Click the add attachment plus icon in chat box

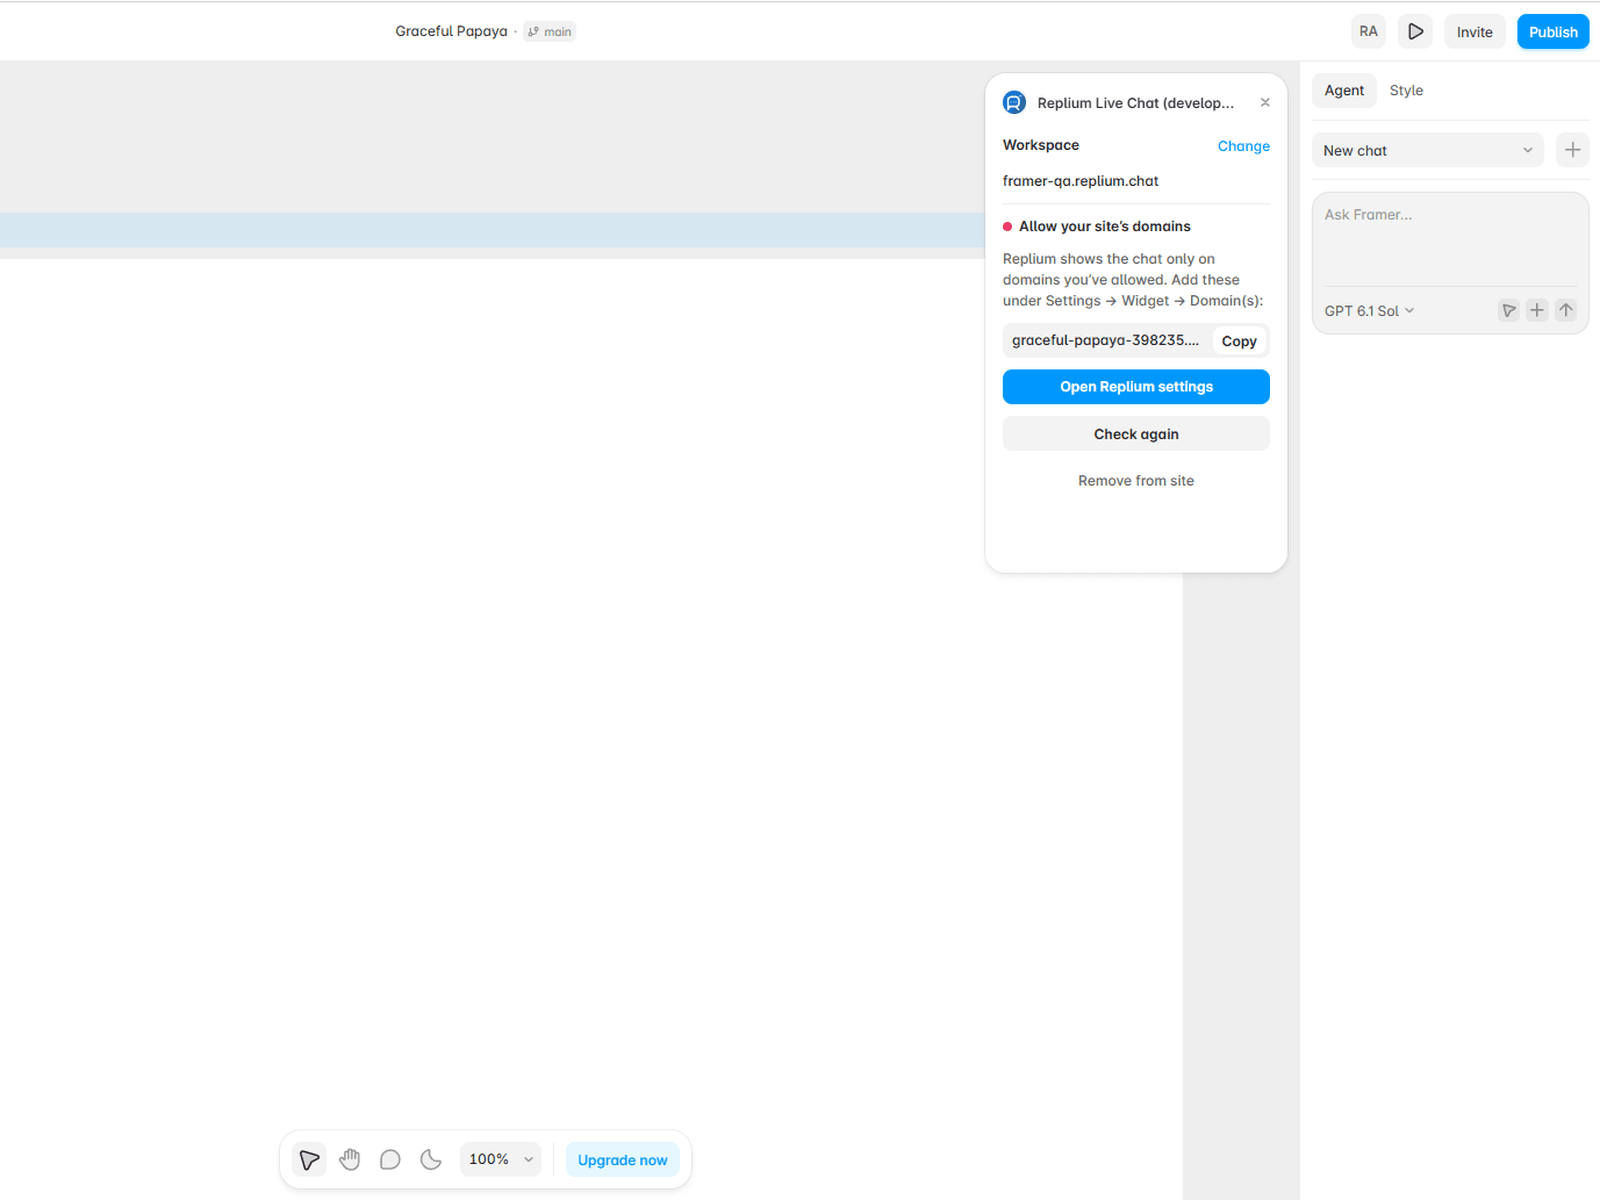tap(1537, 311)
